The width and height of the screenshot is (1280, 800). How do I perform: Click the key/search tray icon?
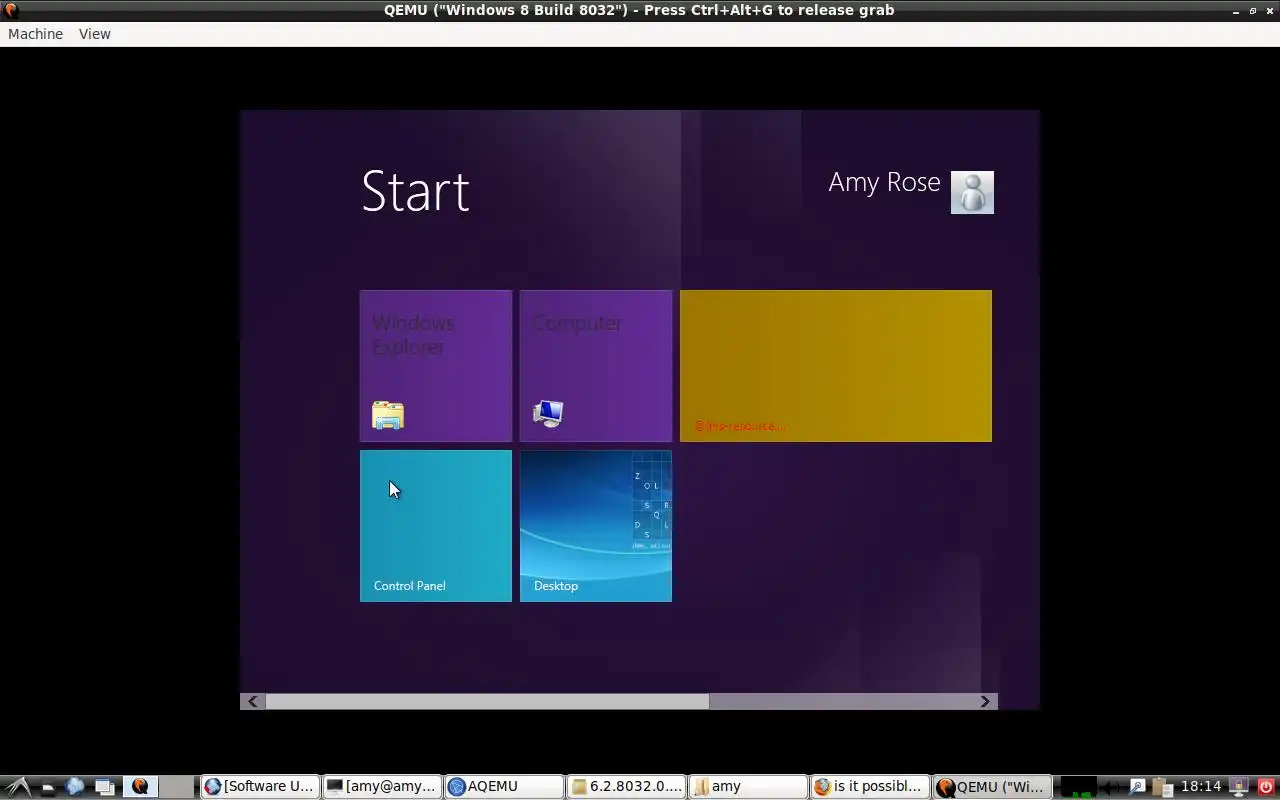(x=1137, y=787)
